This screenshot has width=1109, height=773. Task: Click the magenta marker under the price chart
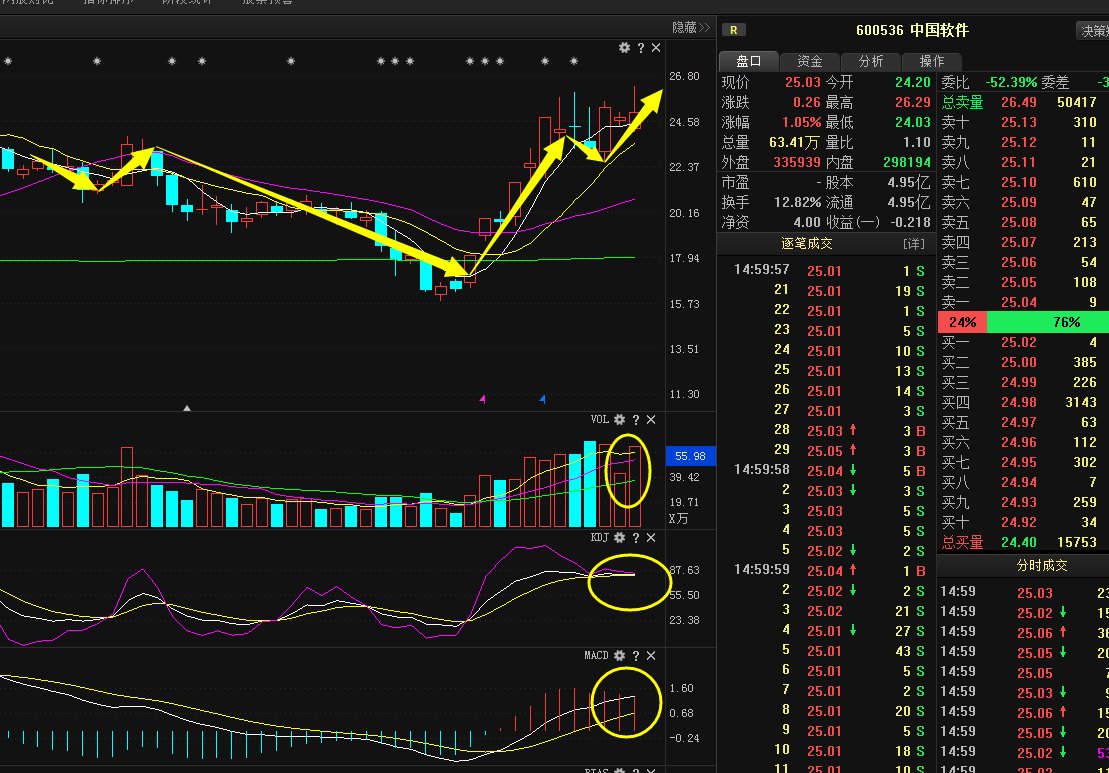(x=483, y=399)
